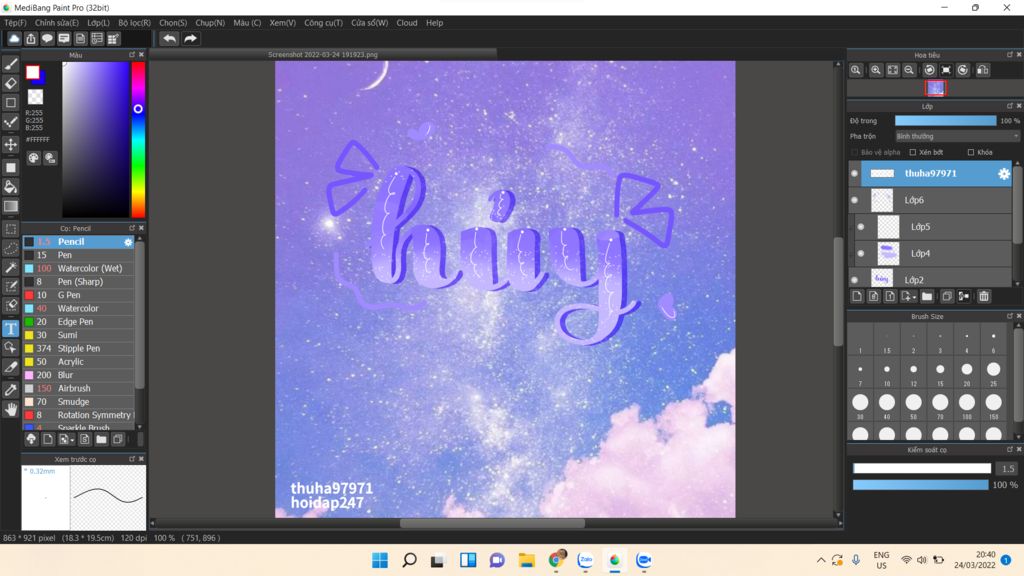
Task: Enable the Khóa checkbox
Action: tap(970, 152)
